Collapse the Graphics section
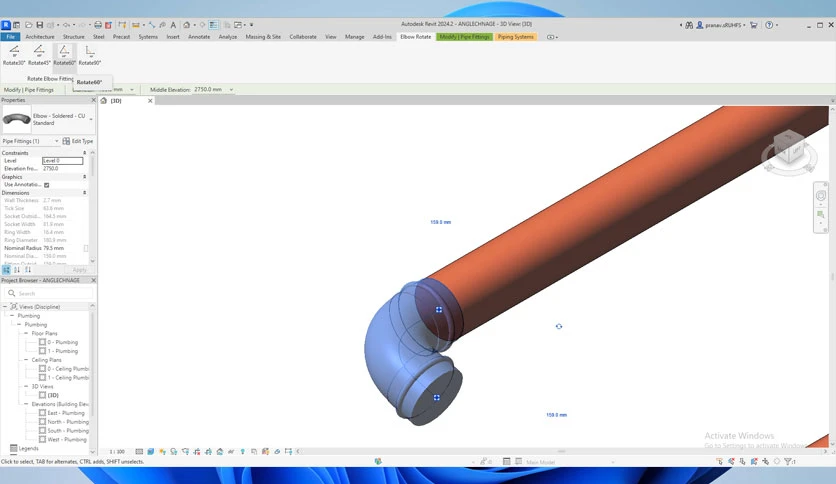836x484 pixels. click(x=84, y=176)
